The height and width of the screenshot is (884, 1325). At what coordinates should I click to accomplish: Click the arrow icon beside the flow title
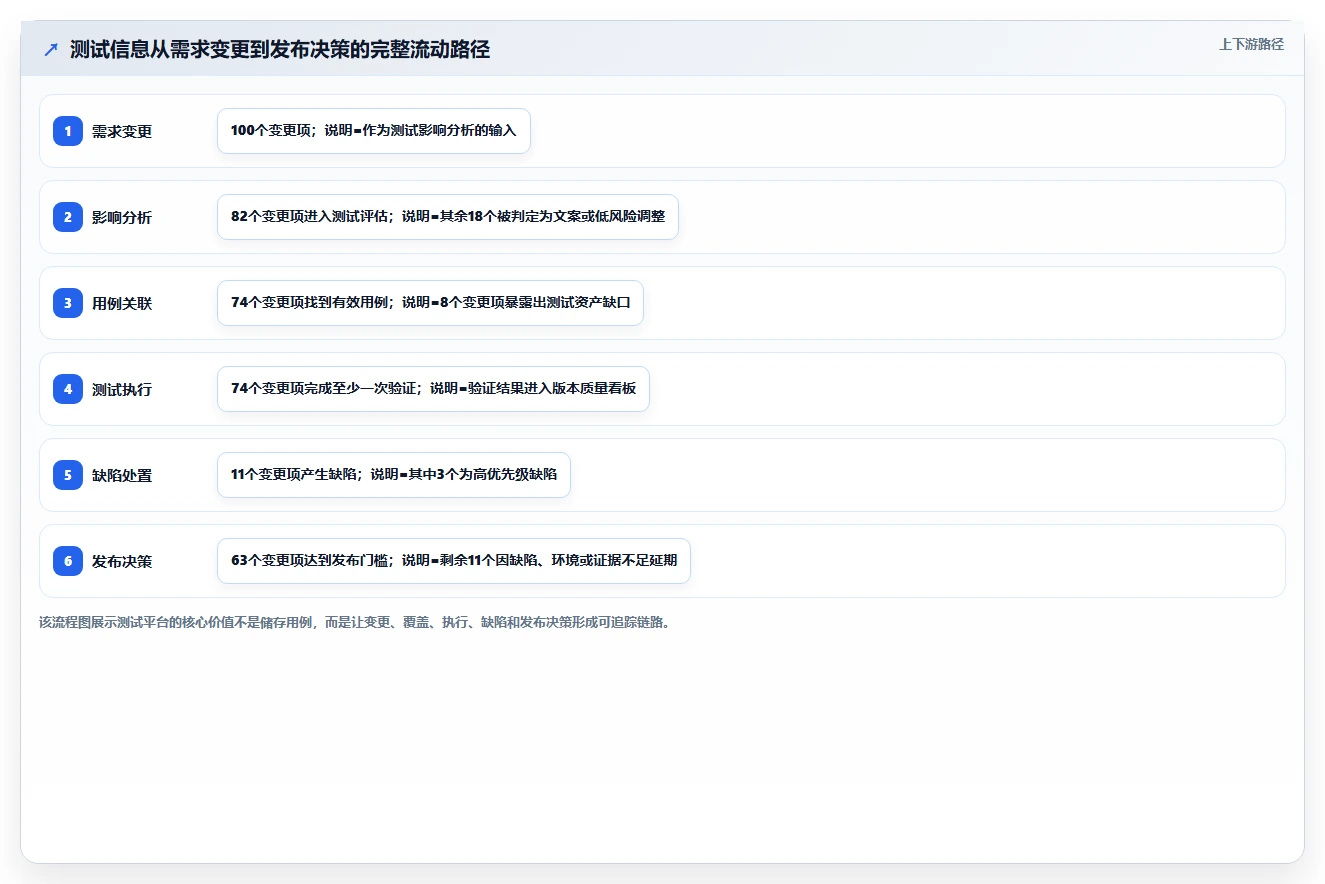51,50
